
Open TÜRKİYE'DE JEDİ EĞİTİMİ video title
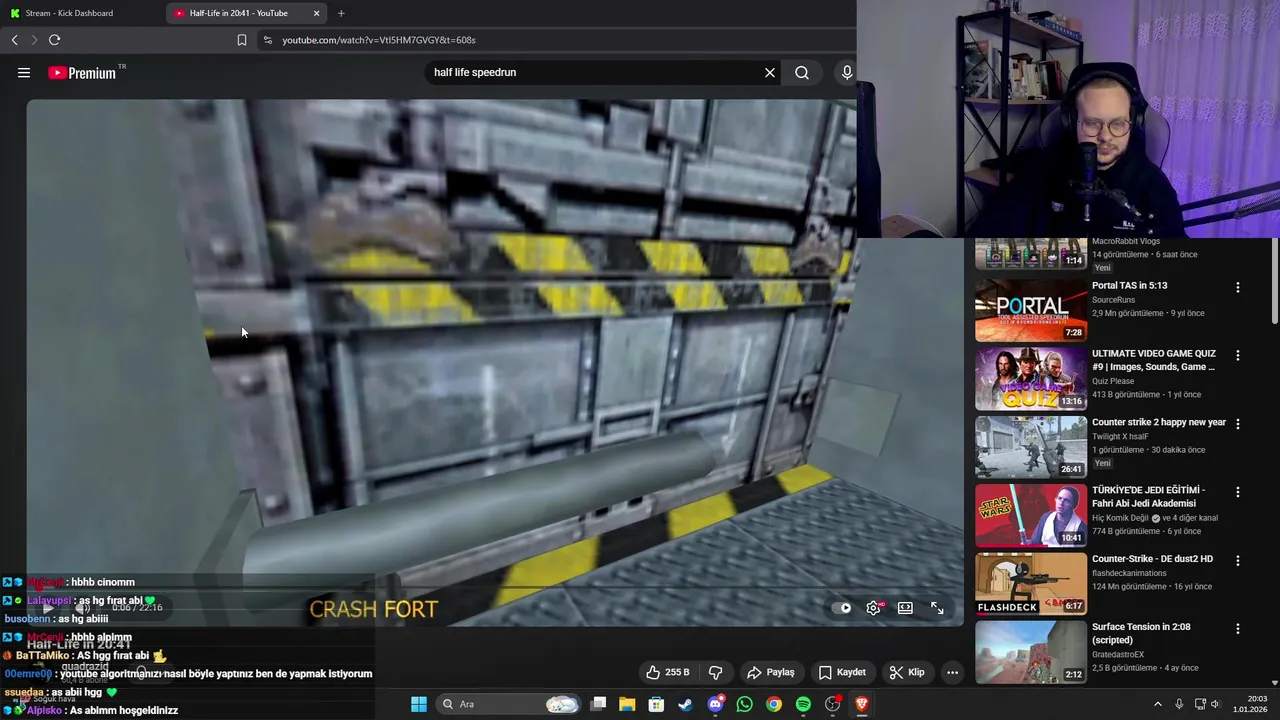tap(1148, 497)
